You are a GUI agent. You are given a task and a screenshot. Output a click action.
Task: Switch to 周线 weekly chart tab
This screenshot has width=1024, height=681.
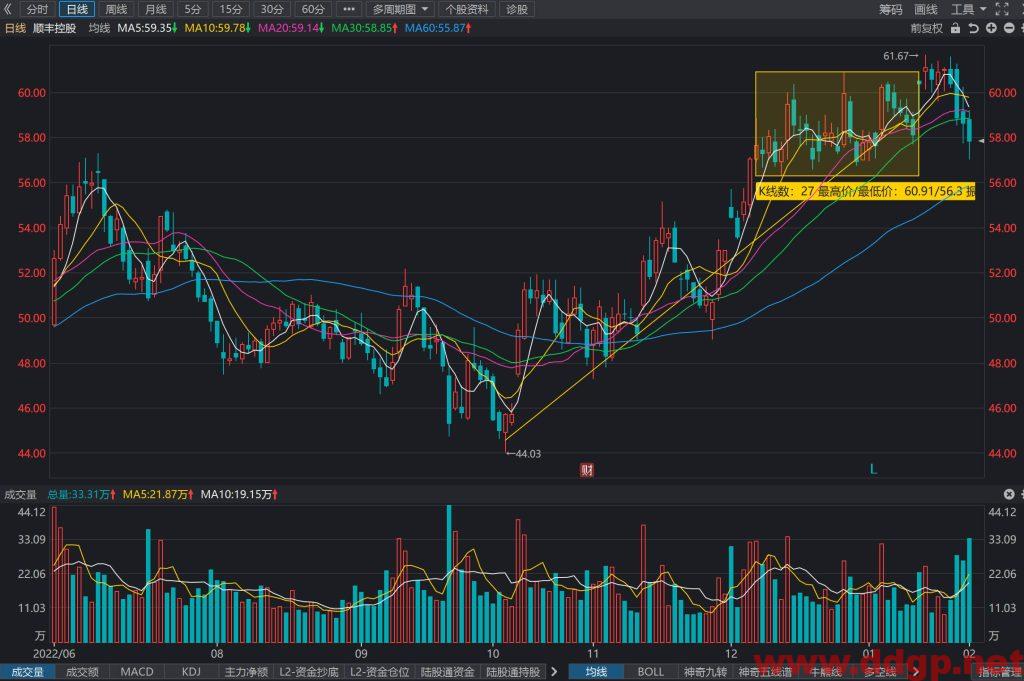116,9
